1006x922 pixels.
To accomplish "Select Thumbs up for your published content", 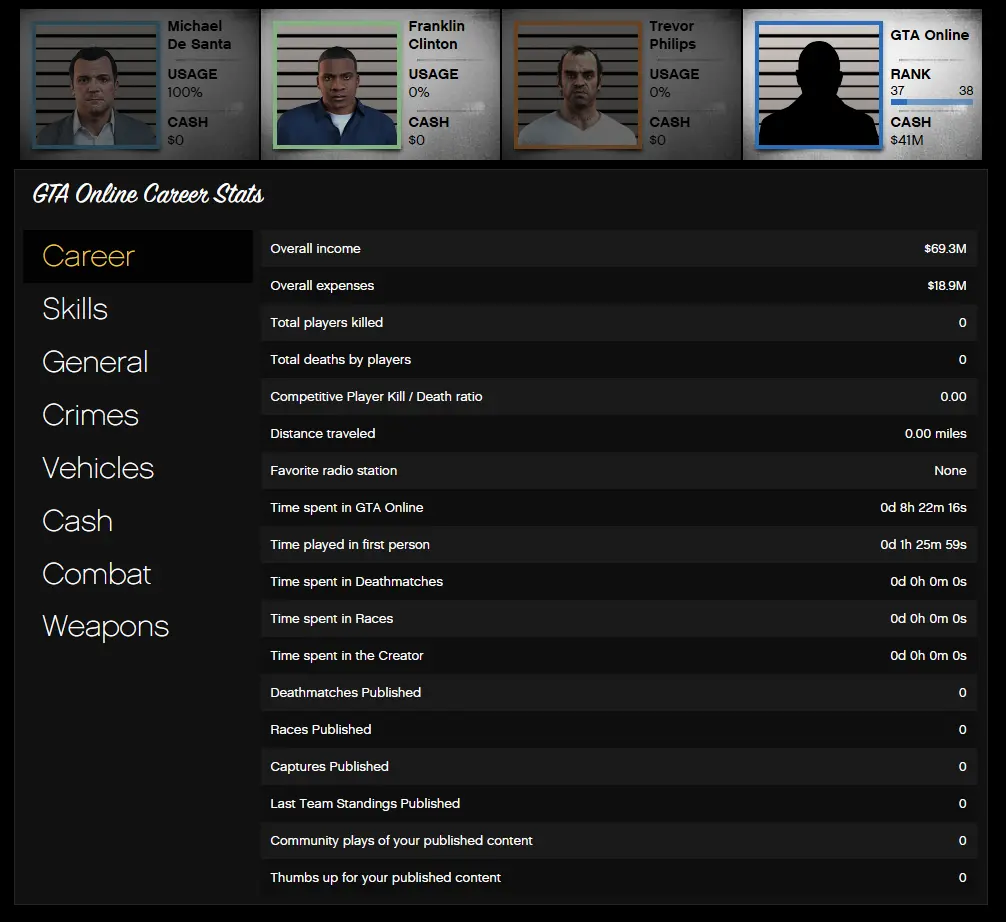I will tap(618, 878).
